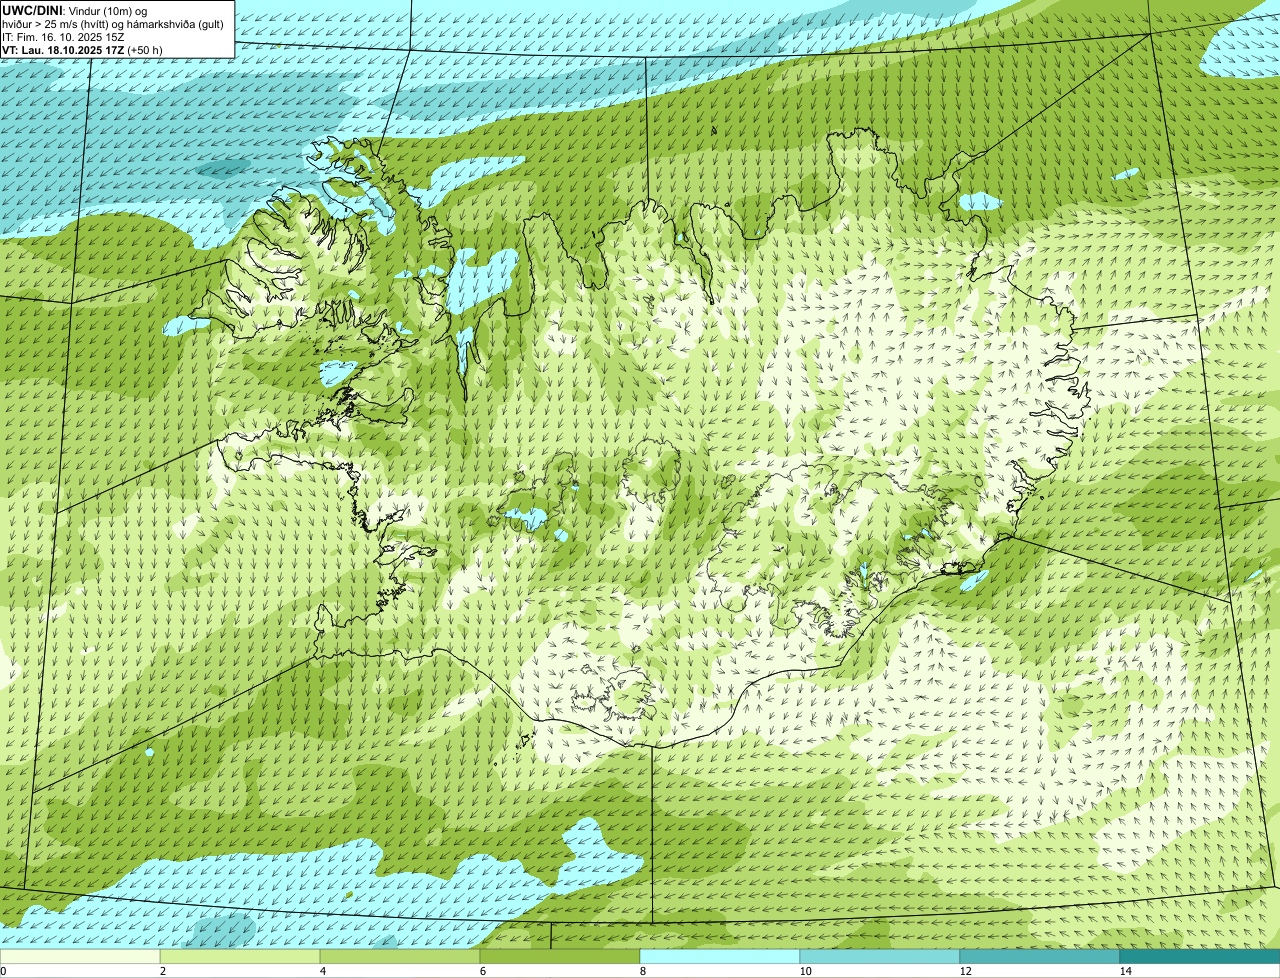
Task: Click the '12' label on the color scale
Action: coord(965,971)
